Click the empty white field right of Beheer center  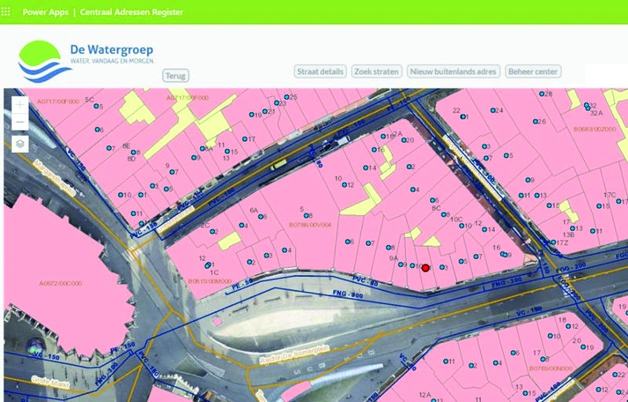605,73
